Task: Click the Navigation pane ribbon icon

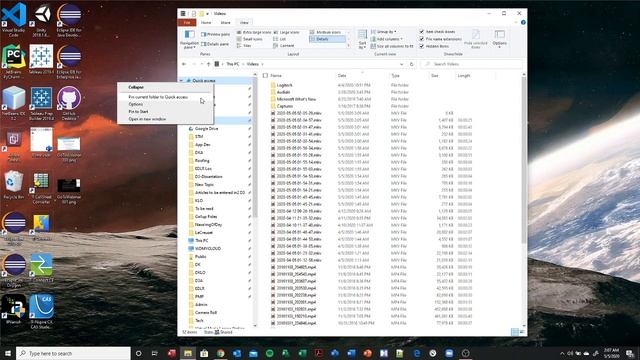Action: tap(189, 39)
